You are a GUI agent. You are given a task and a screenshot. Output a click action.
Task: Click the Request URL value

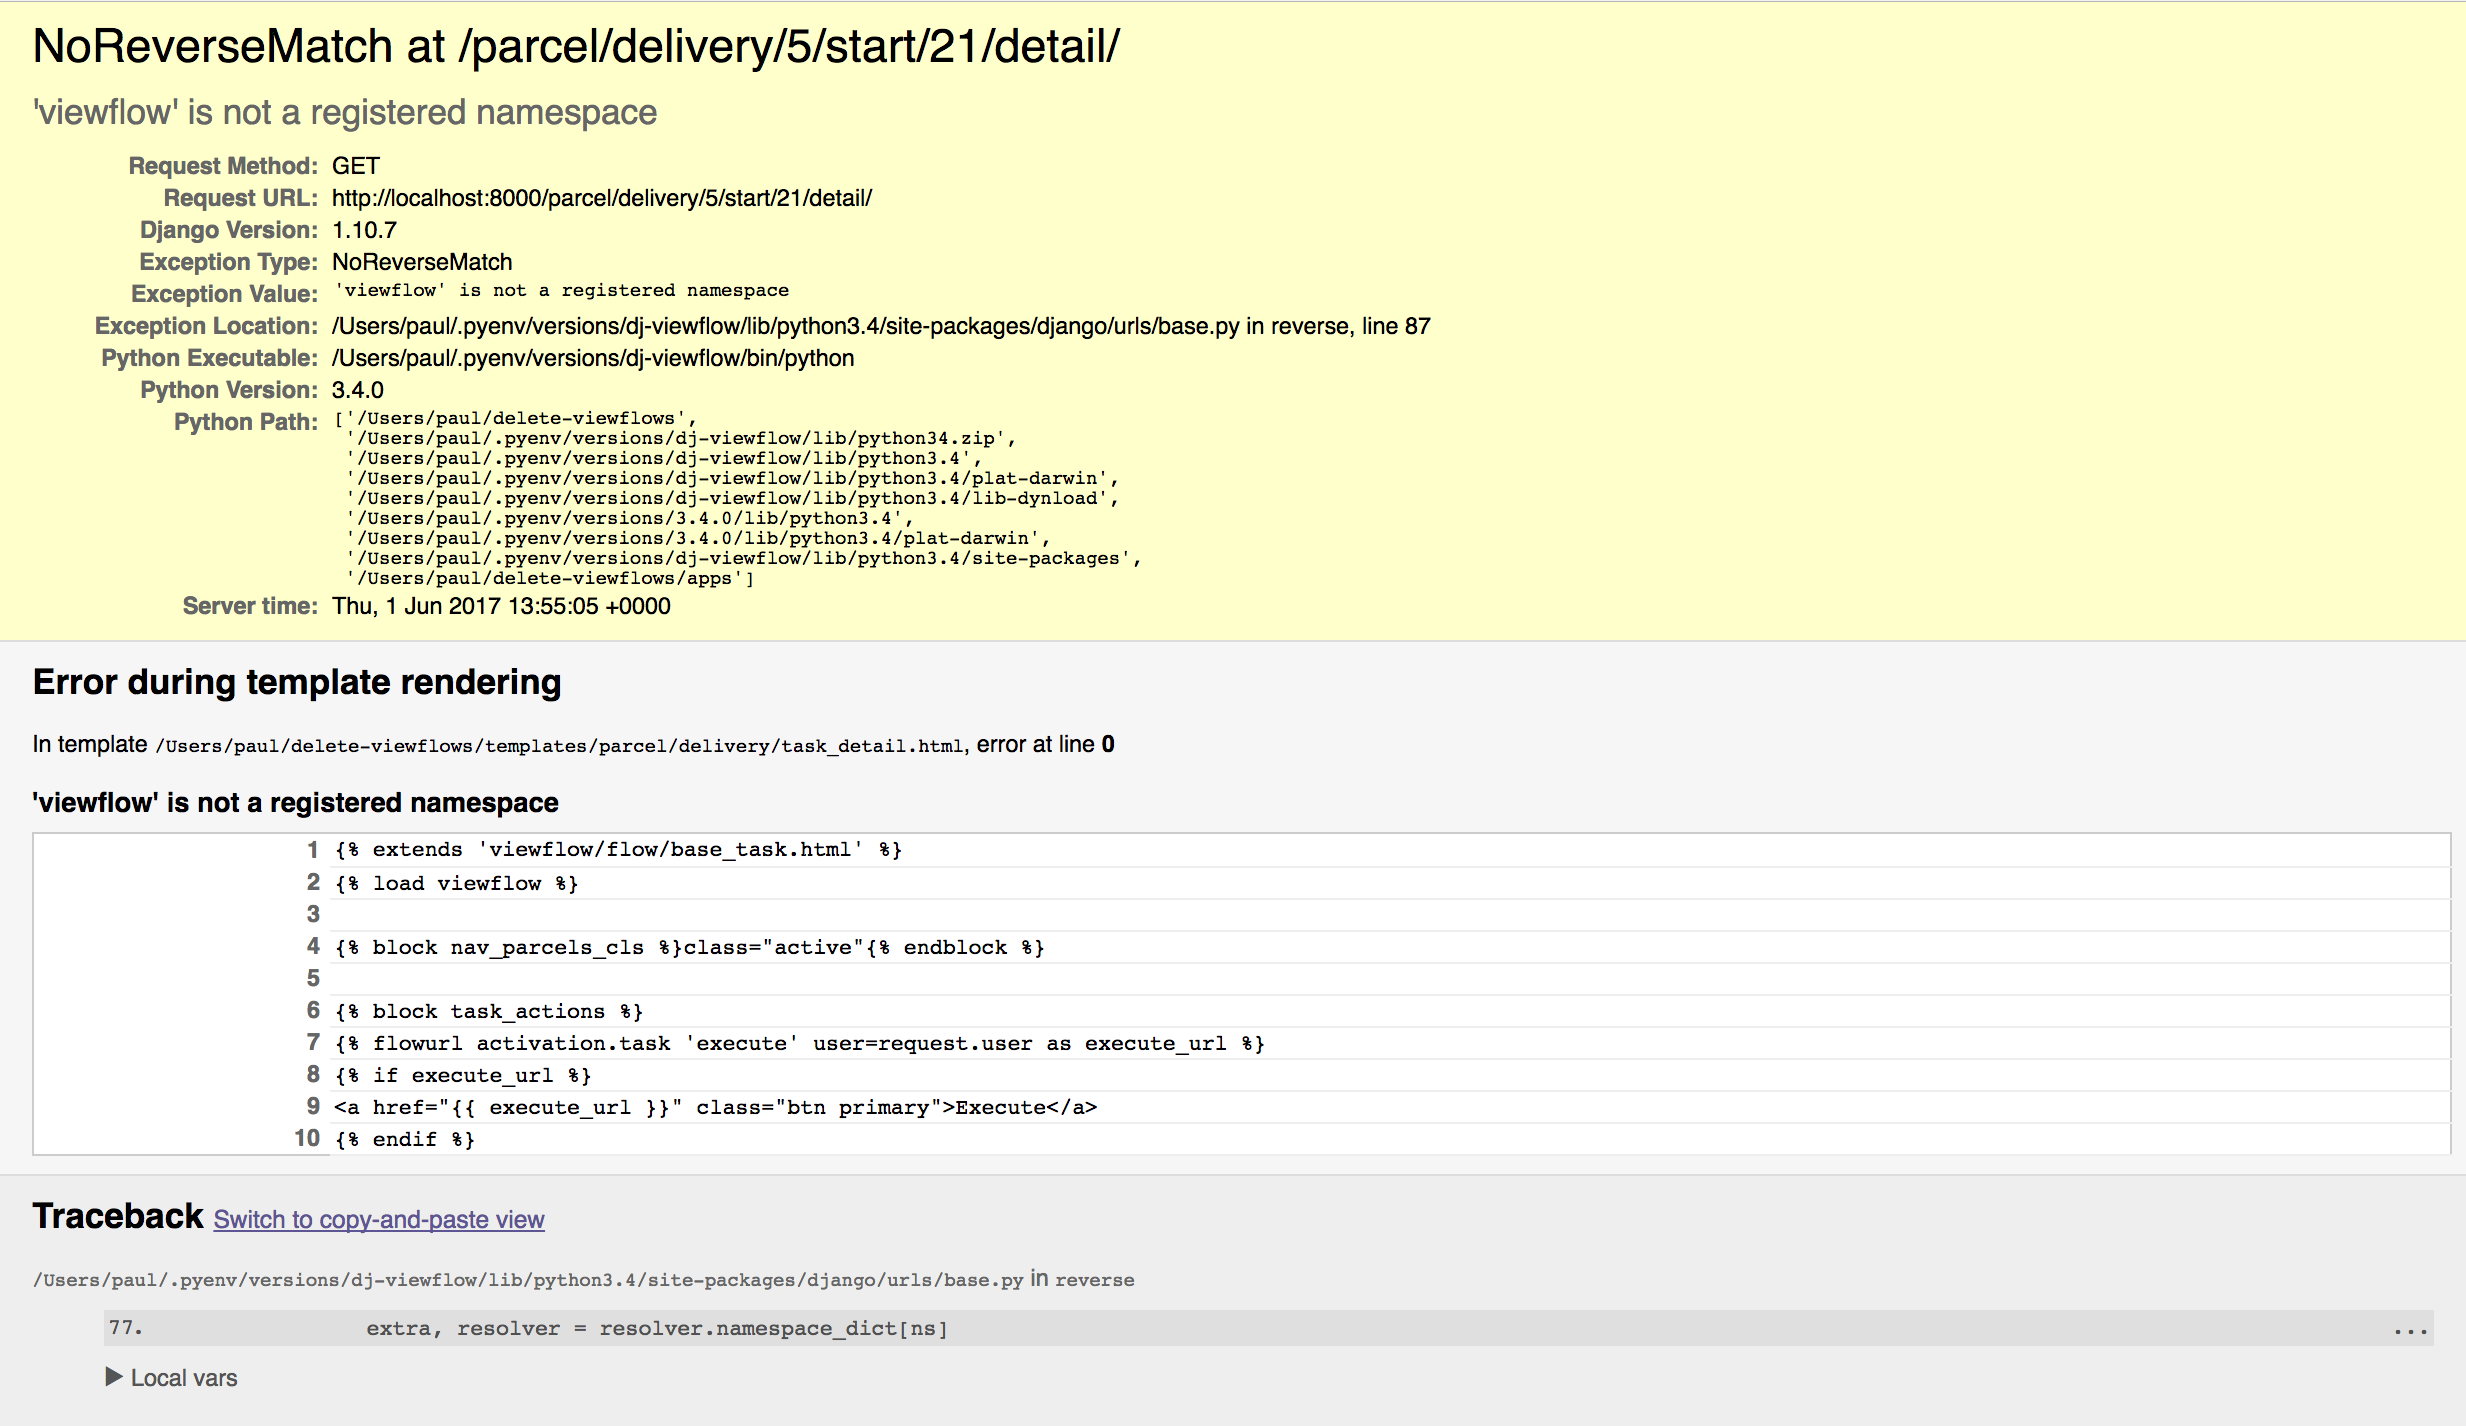coord(601,198)
